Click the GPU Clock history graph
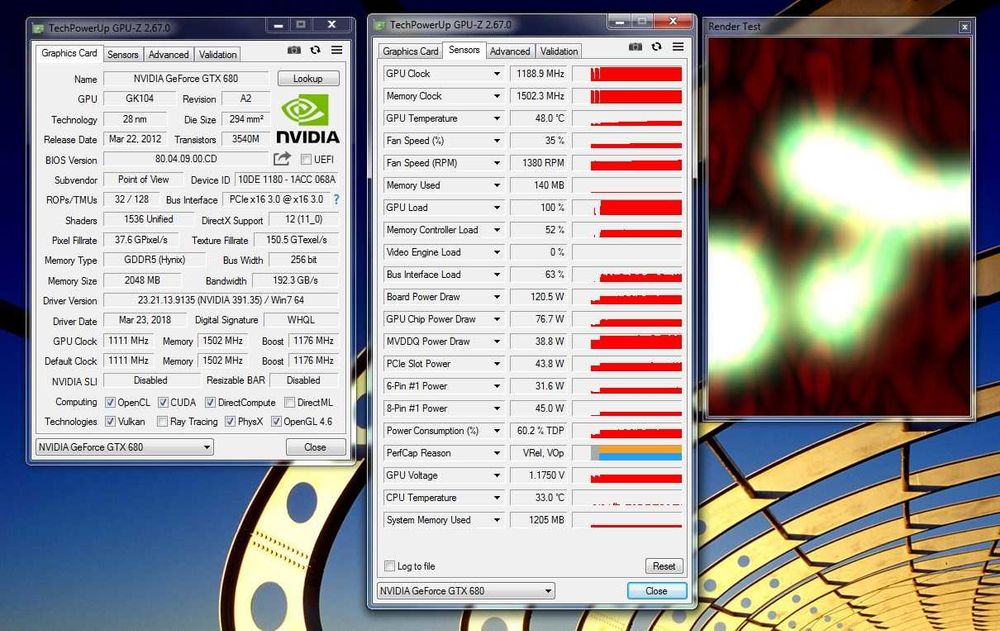The height and width of the screenshot is (631, 1000). tap(627, 74)
